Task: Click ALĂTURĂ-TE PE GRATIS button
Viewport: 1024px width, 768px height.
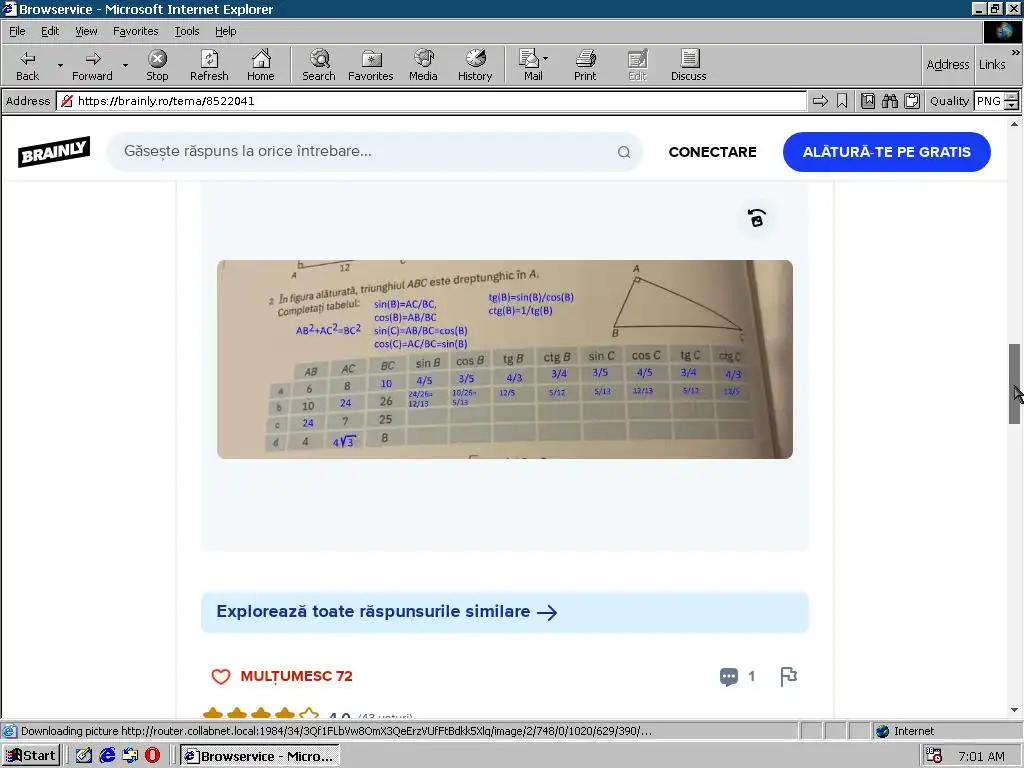Action: point(886,152)
